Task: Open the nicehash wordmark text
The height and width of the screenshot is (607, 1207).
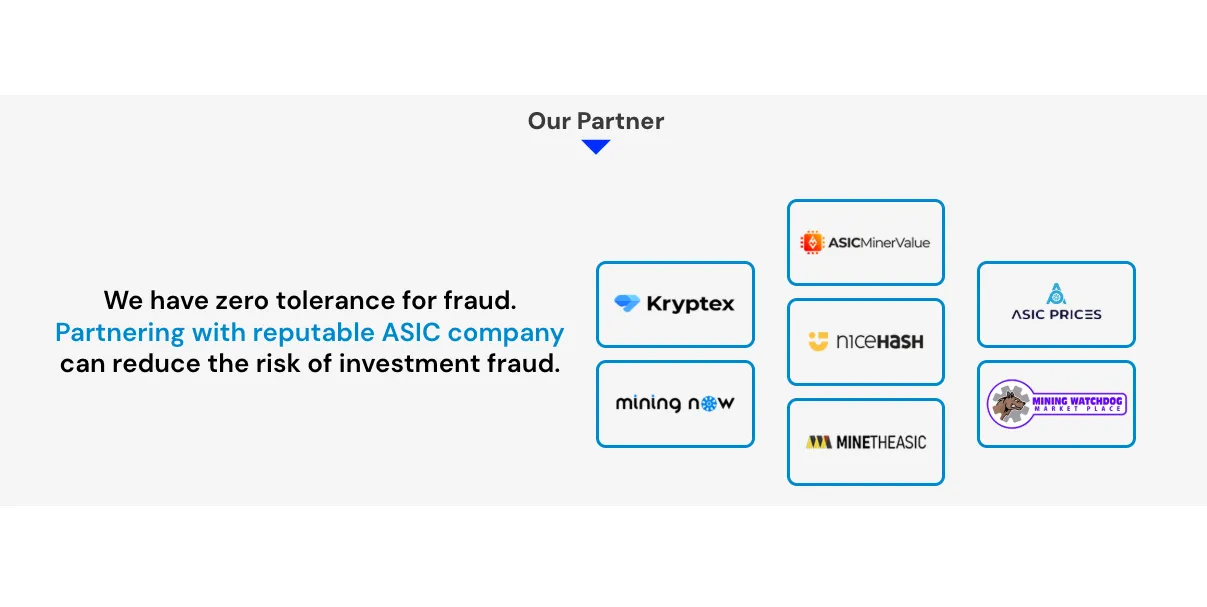Action: [879, 342]
